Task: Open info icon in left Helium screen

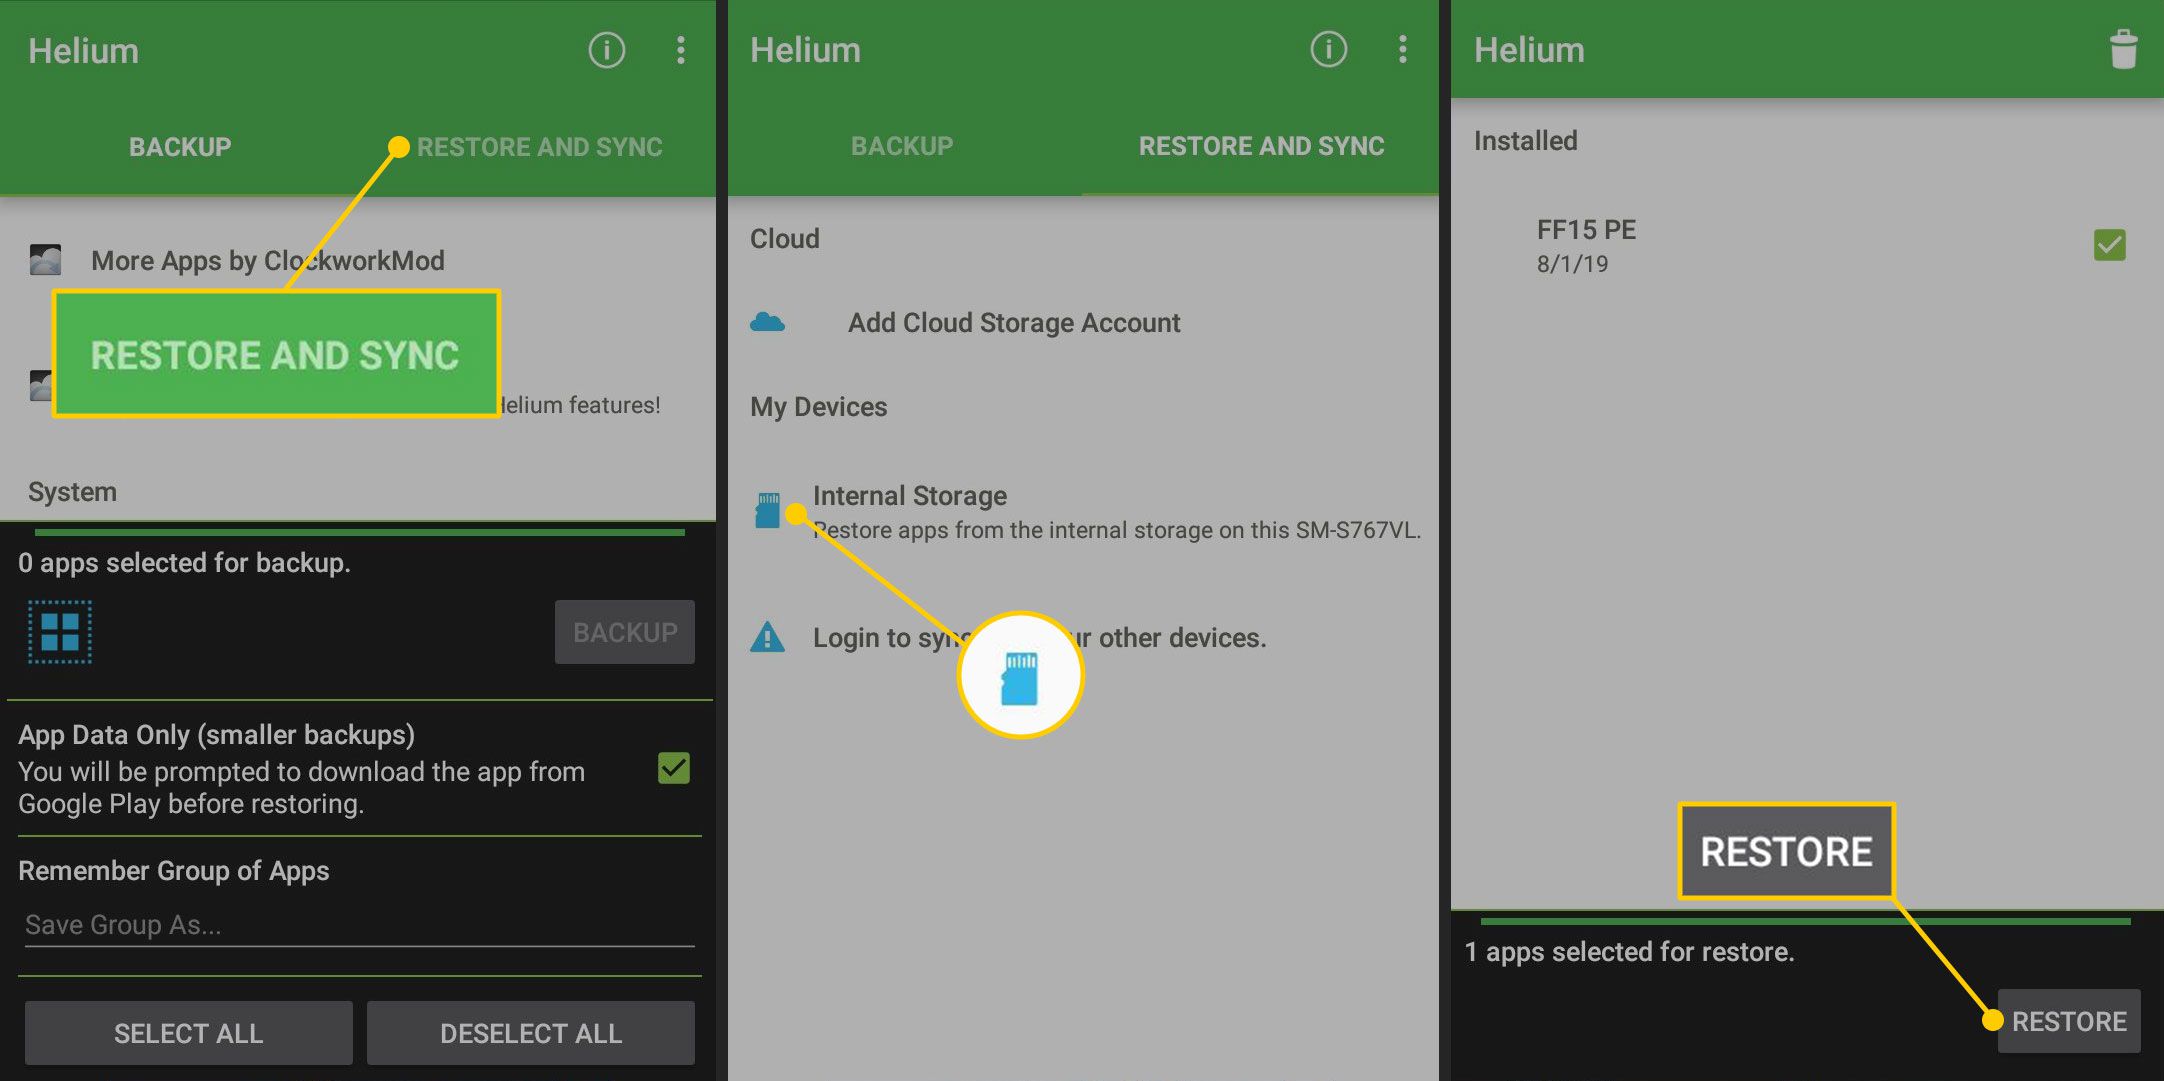Action: click(x=606, y=49)
